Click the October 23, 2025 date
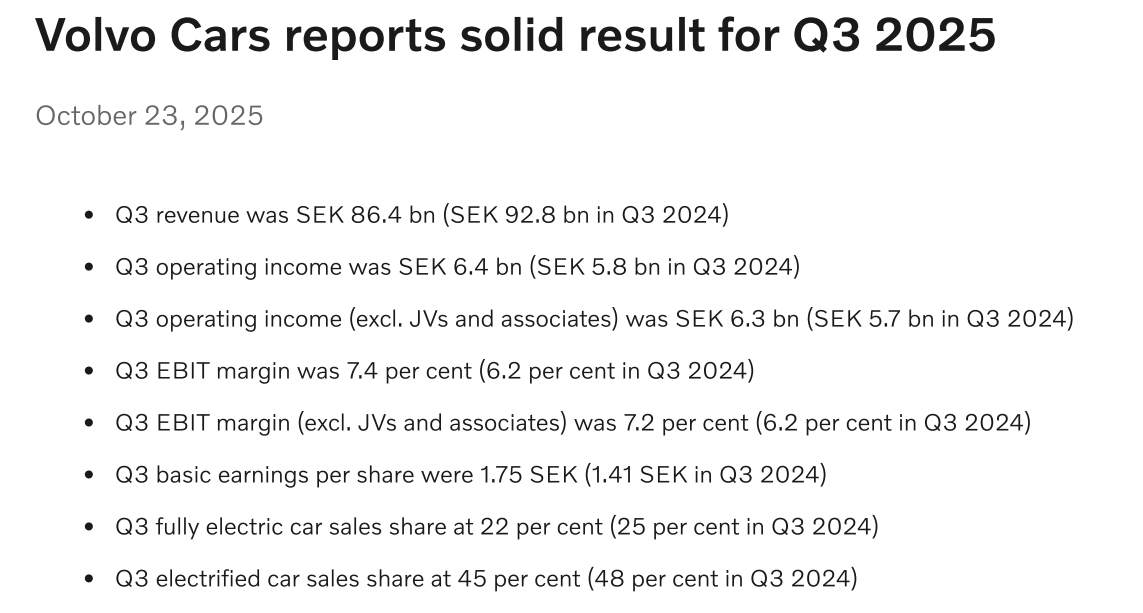Image resolution: width=1143 pixels, height=613 pixels. [x=149, y=116]
